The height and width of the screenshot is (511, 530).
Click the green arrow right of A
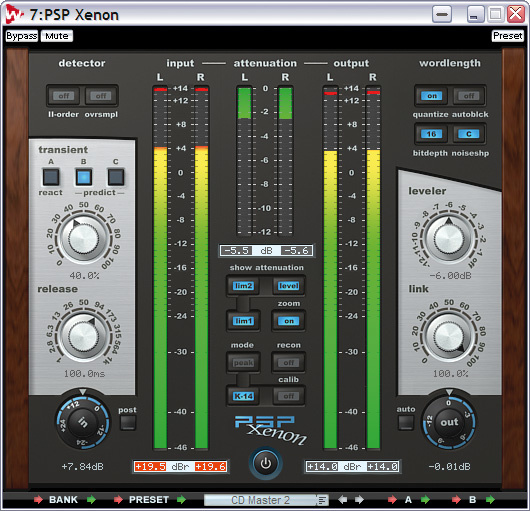pyautogui.click(x=425, y=500)
